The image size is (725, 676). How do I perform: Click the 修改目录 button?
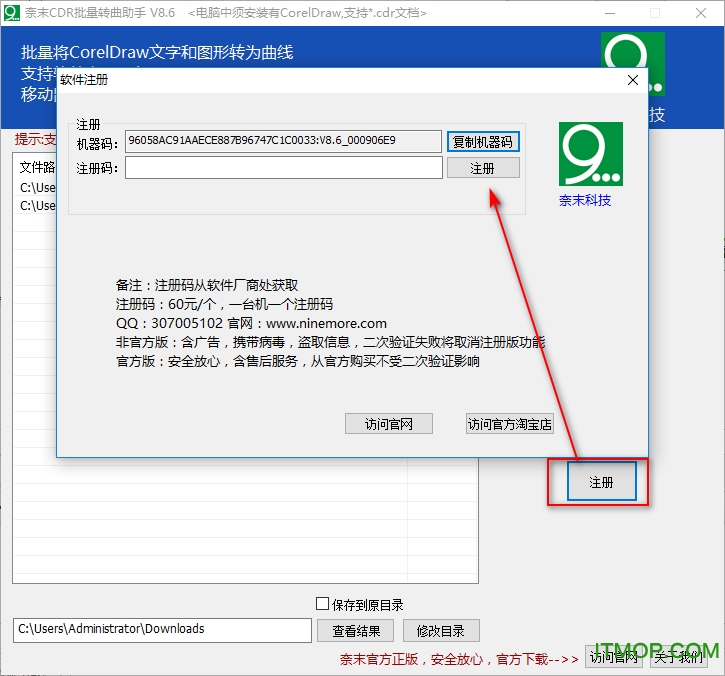pos(441,630)
